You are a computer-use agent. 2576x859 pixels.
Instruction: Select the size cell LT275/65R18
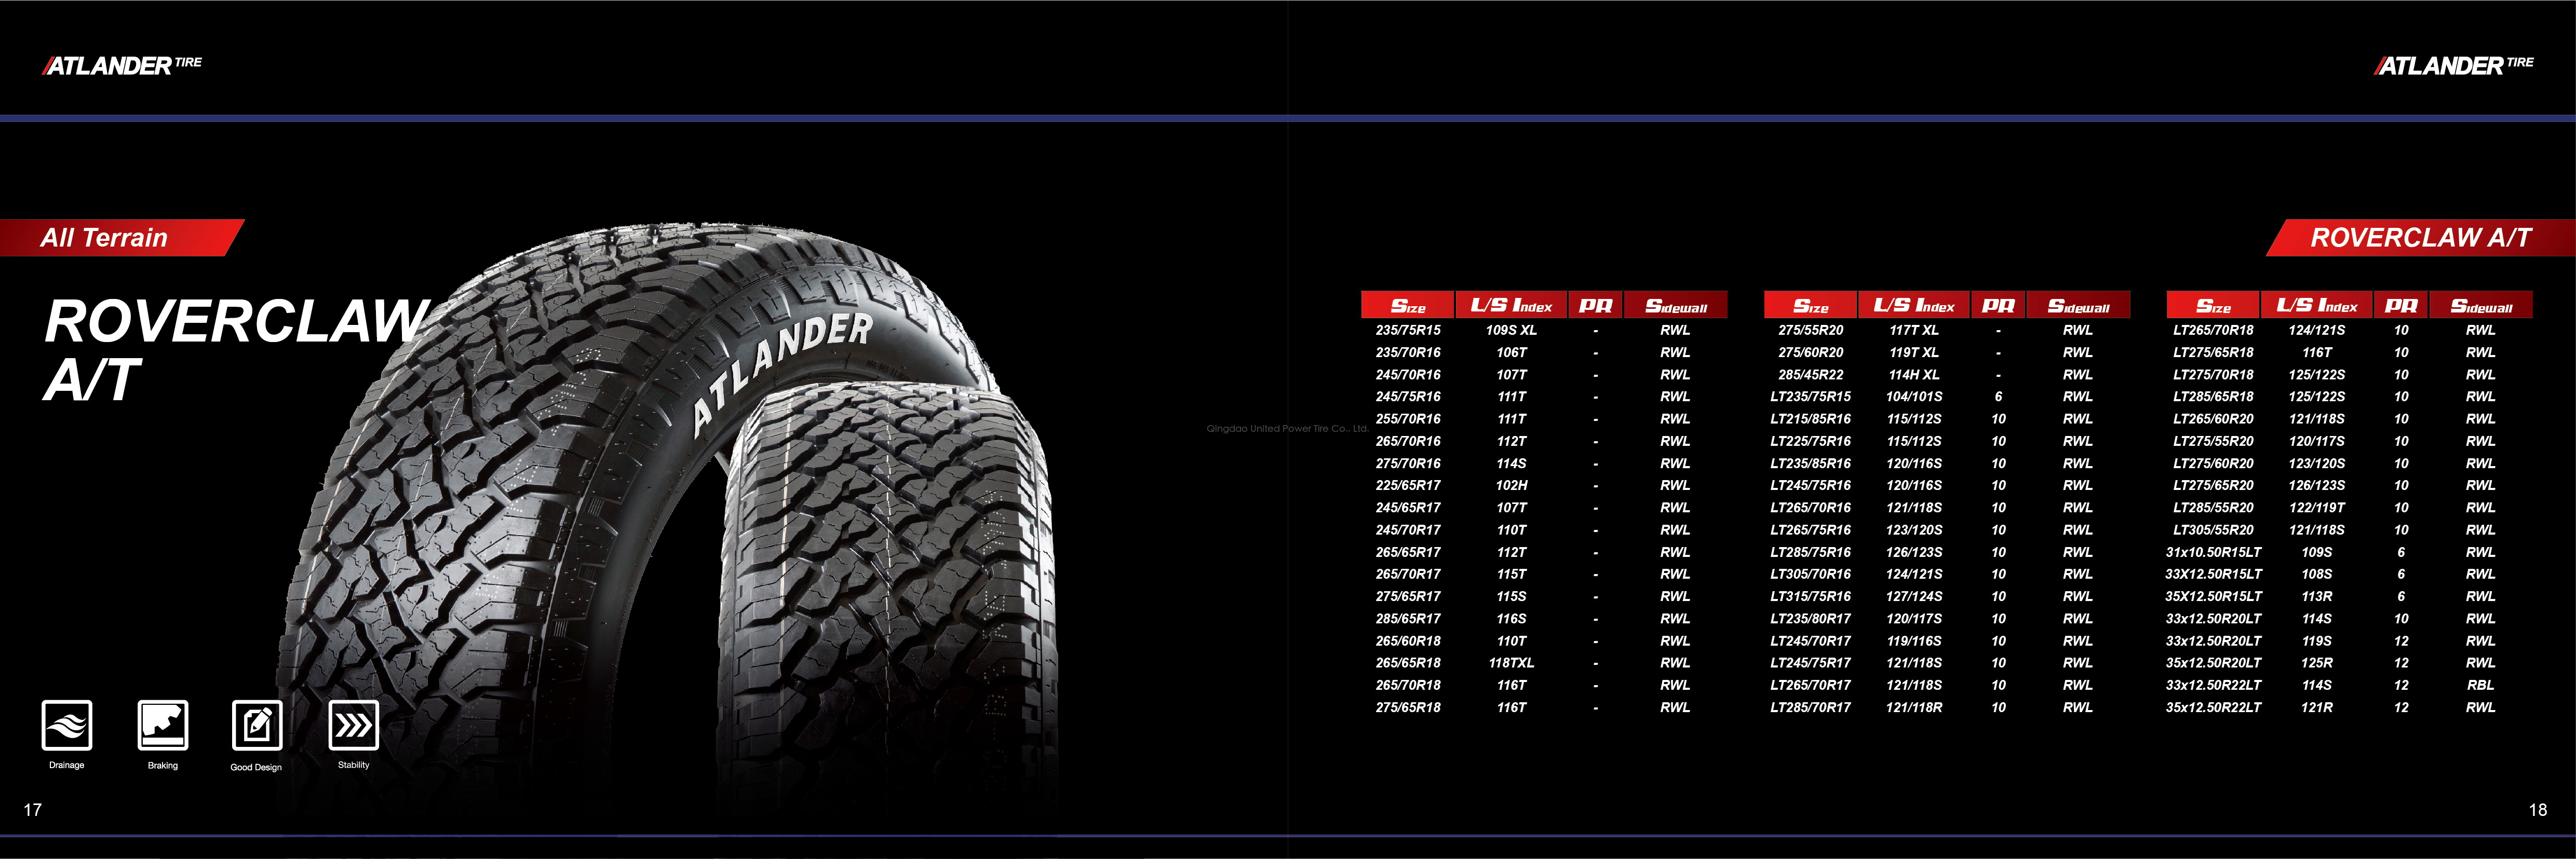click(x=2213, y=352)
